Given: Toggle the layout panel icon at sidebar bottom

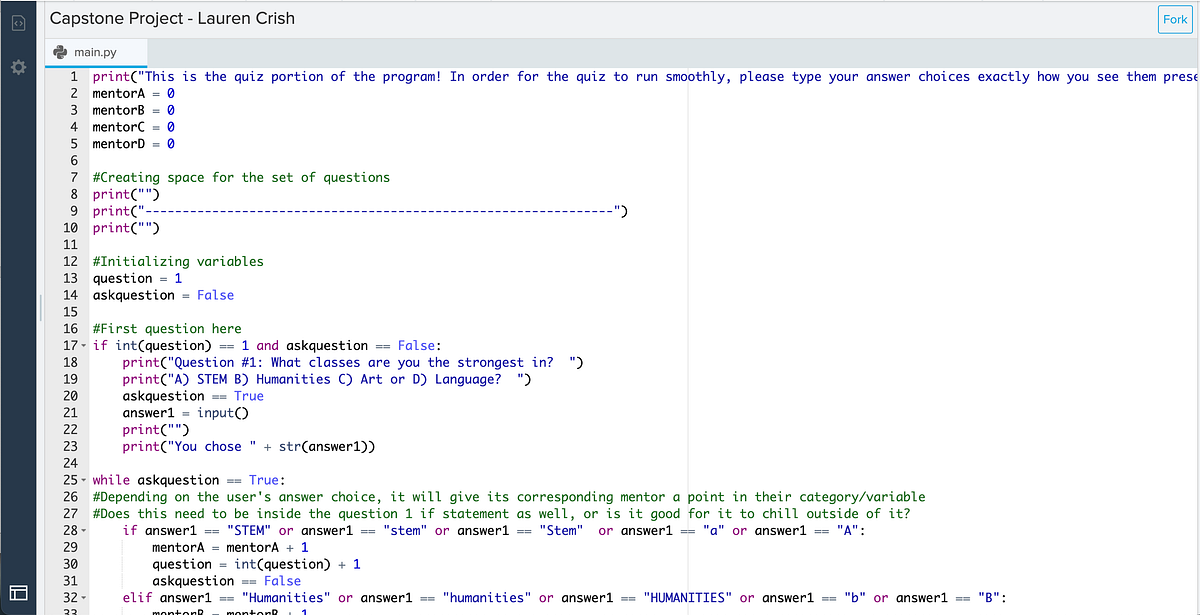Looking at the screenshot, I should (17, 593).
